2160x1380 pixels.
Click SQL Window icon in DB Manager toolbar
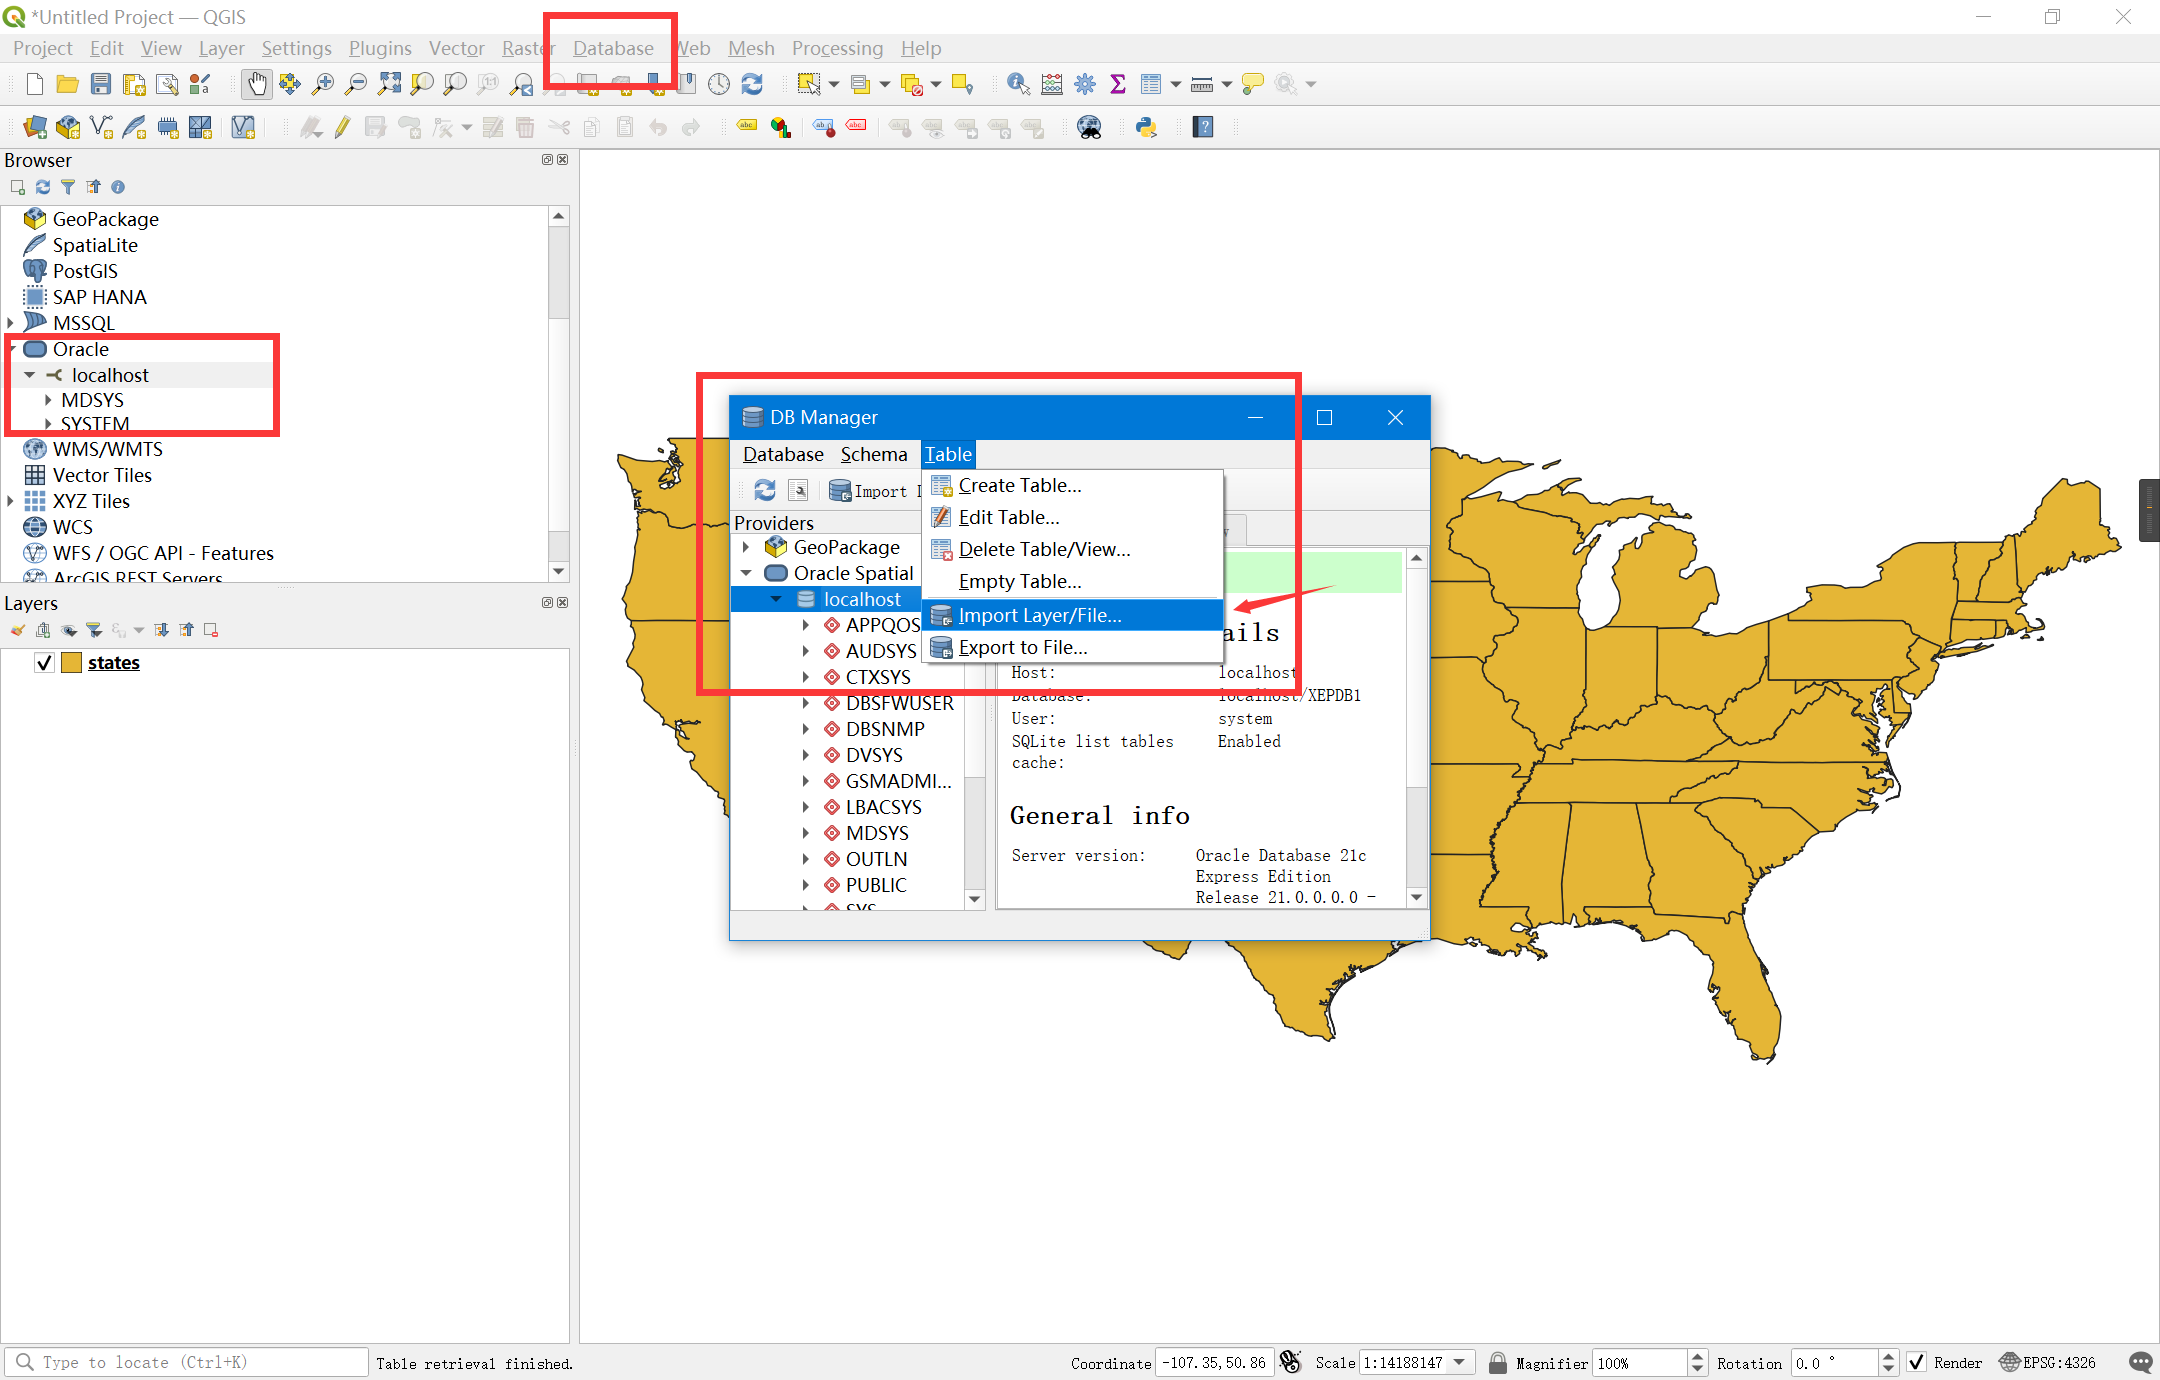click(x=798, y=490)
